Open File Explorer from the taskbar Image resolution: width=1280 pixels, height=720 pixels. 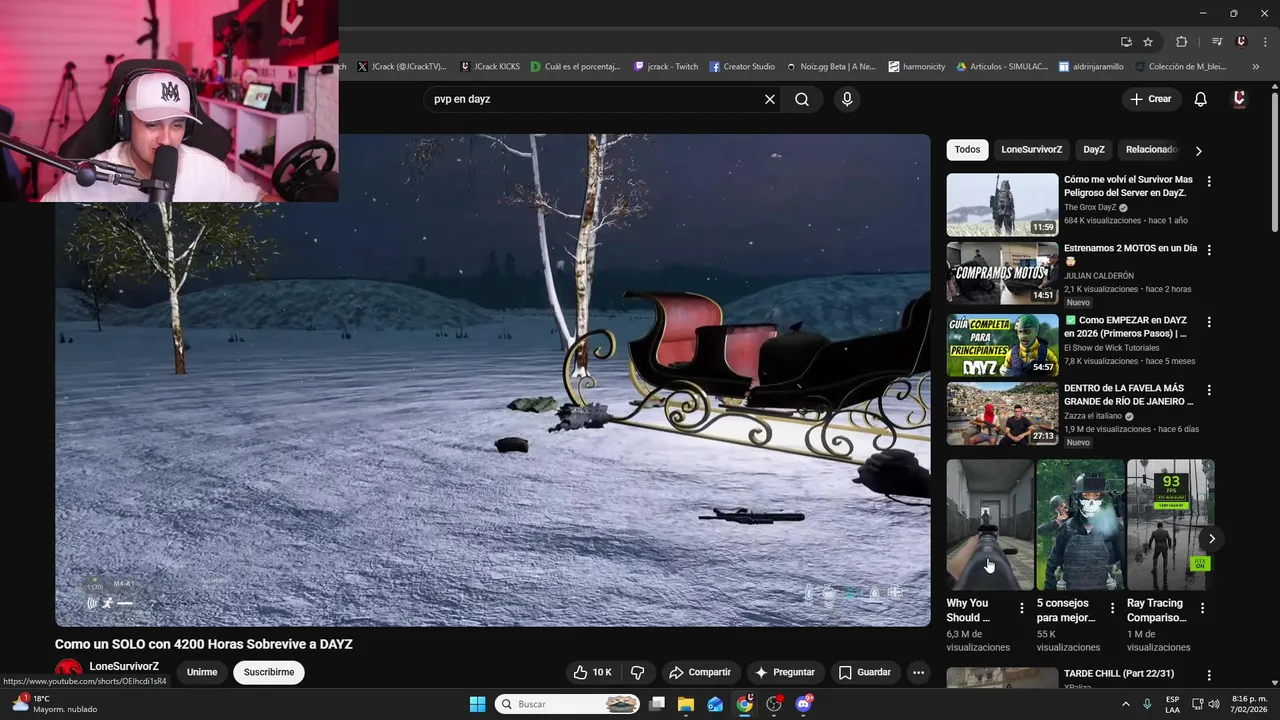[x=686, y=704]
